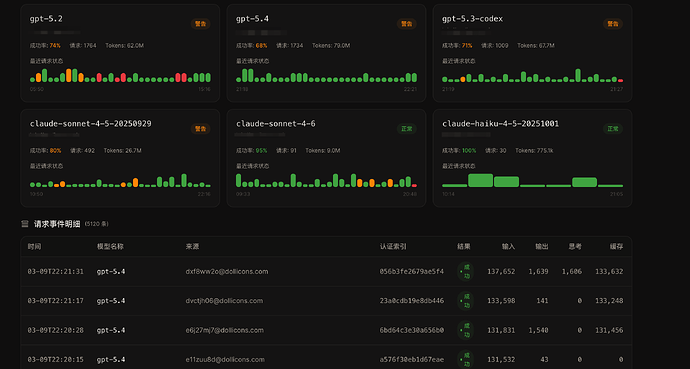Image resolution: width=690 pixels, height=369 pixels.
Task: Click the claude-sonnet-4-6 request status bar chart
Action: pos(326,180)
